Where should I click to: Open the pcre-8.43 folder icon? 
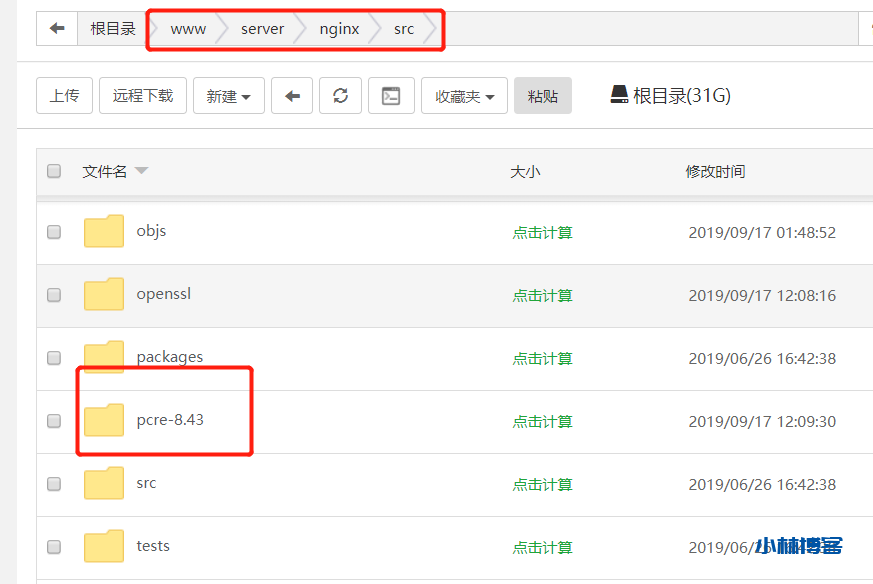coord(104,420)
